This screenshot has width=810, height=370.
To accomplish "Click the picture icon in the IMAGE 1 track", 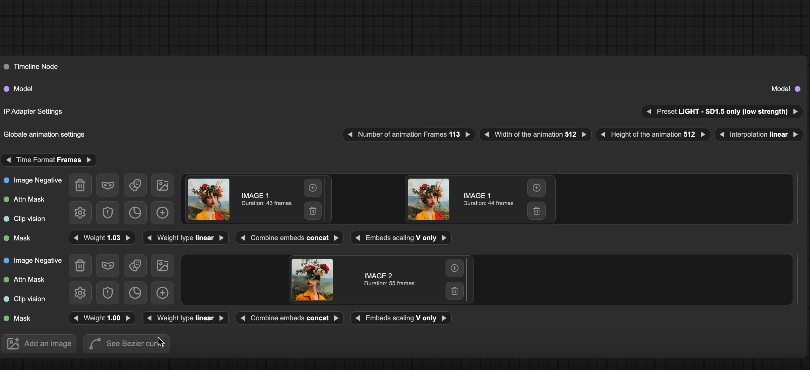I will click(162, 185).
